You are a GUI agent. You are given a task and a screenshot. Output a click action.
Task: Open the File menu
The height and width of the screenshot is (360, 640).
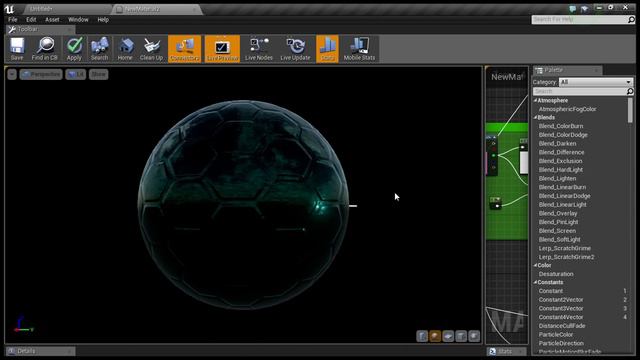pyautogui.click(x=13, y=20)
